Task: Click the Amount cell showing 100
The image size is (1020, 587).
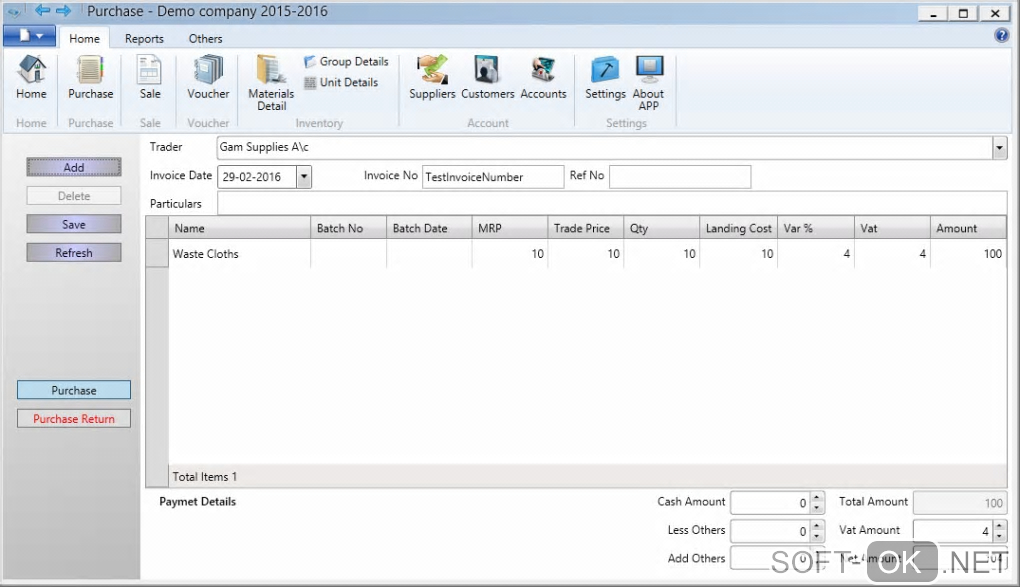Action: pos(968,254)
